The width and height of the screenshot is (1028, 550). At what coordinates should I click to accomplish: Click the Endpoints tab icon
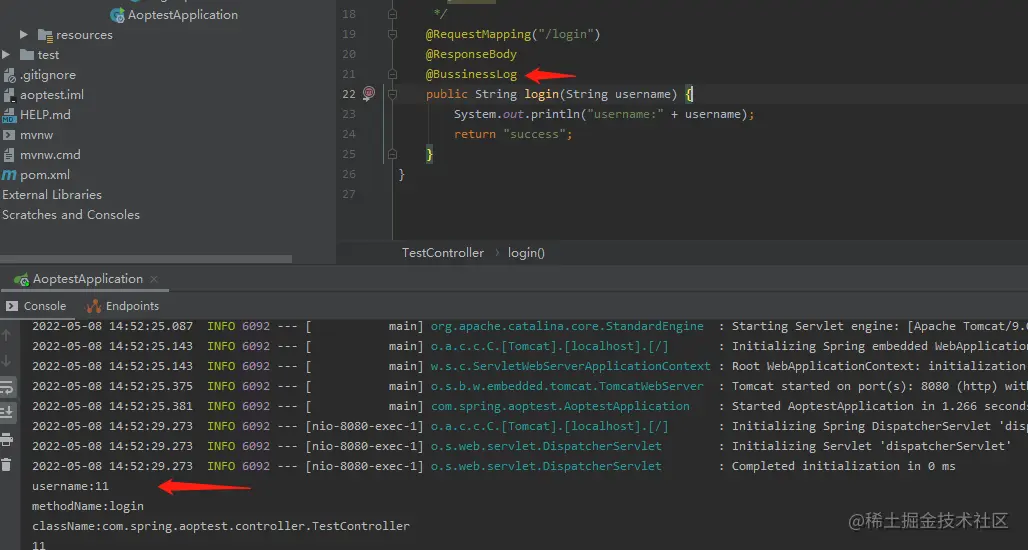94,306
